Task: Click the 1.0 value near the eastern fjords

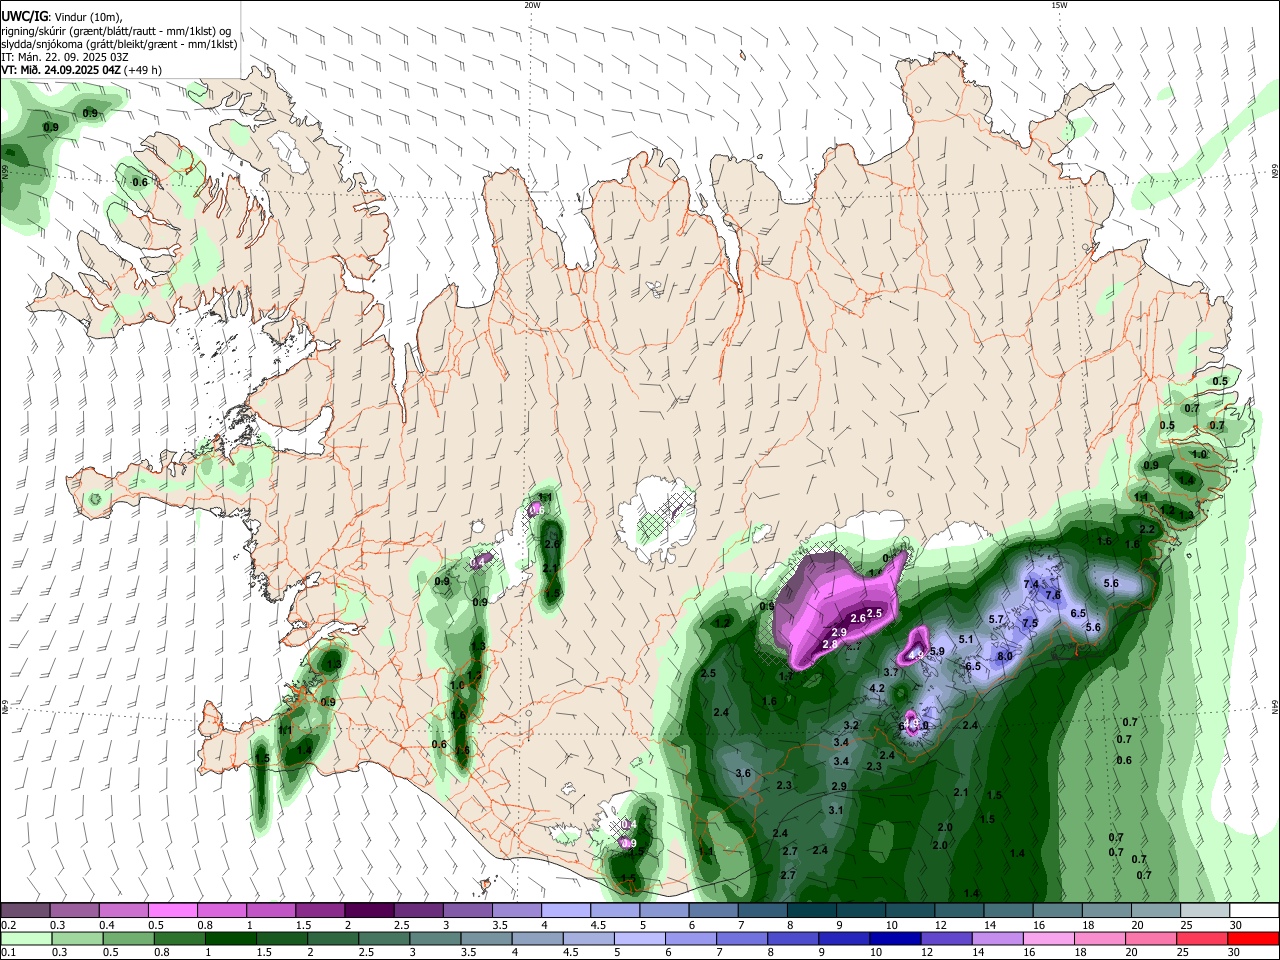Action: (1199, 455)
